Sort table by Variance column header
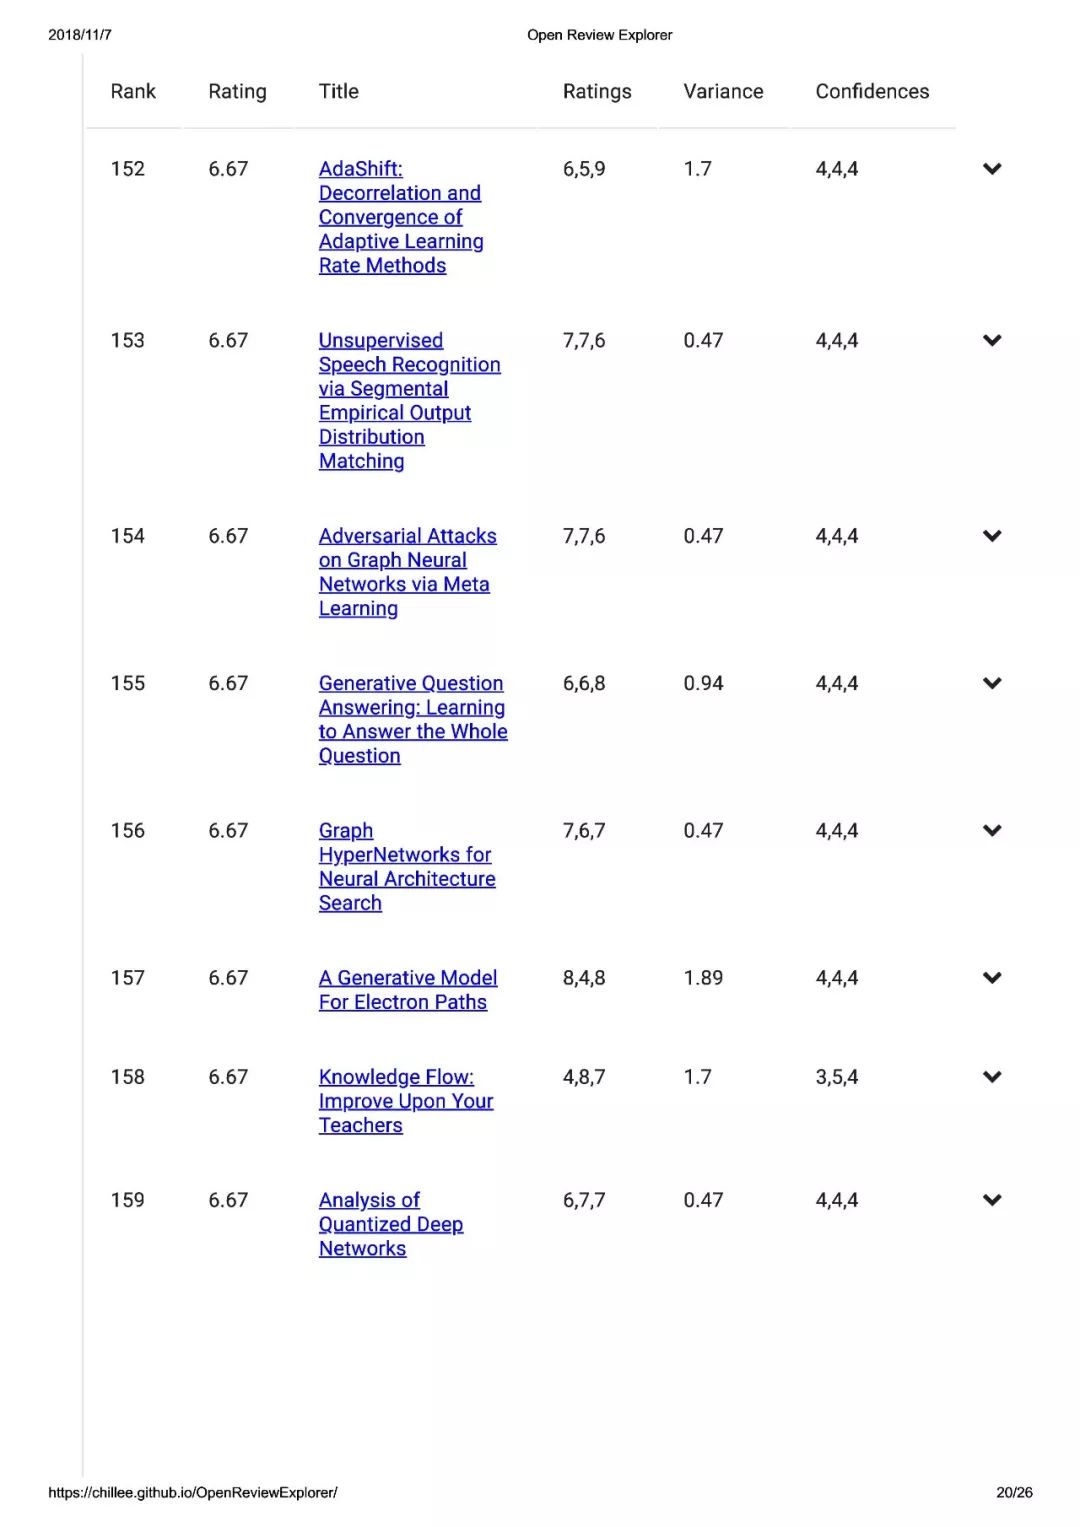 (723, 91)
